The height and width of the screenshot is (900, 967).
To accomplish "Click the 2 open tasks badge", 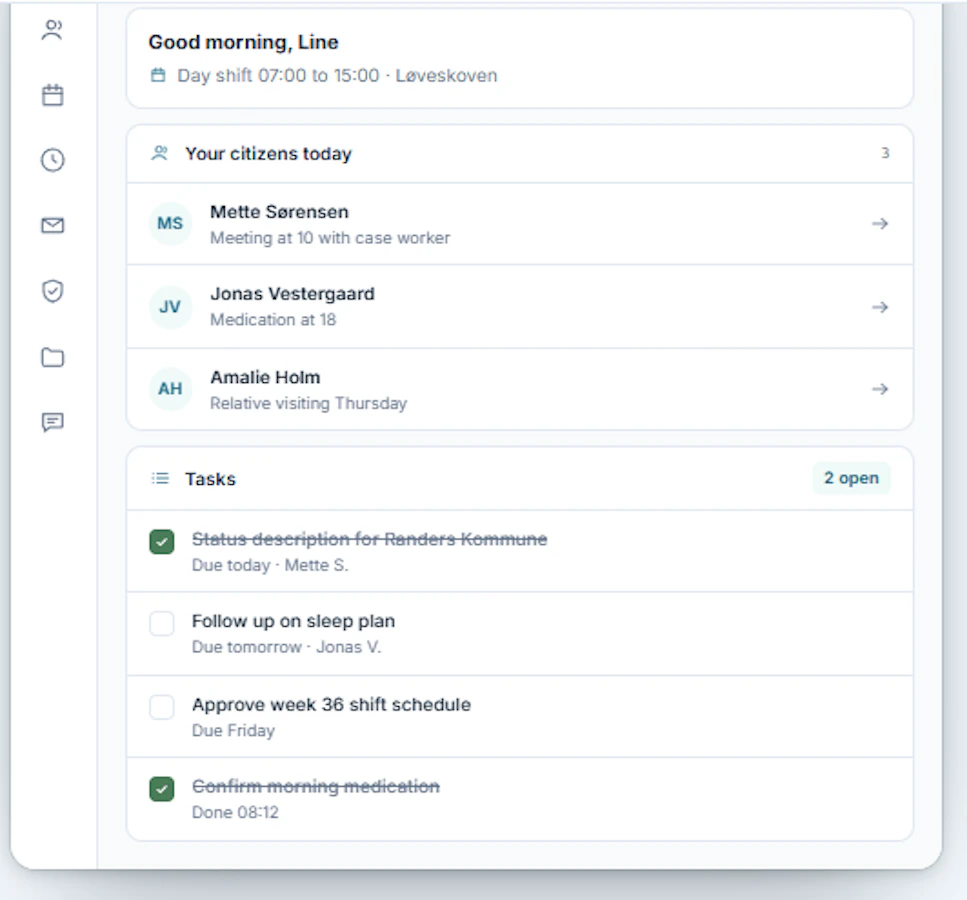I will (x=851, y=478).
